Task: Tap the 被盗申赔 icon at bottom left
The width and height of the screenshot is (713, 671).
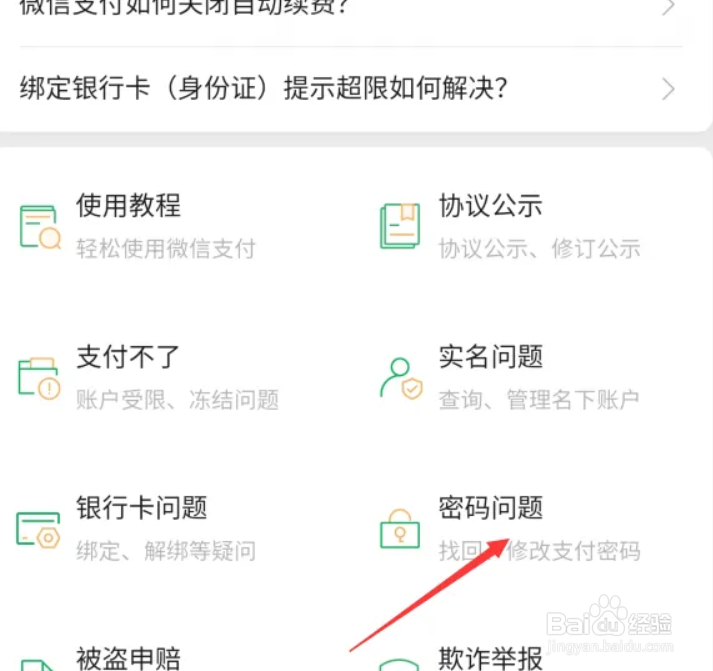Action: [x=38, y=665]
